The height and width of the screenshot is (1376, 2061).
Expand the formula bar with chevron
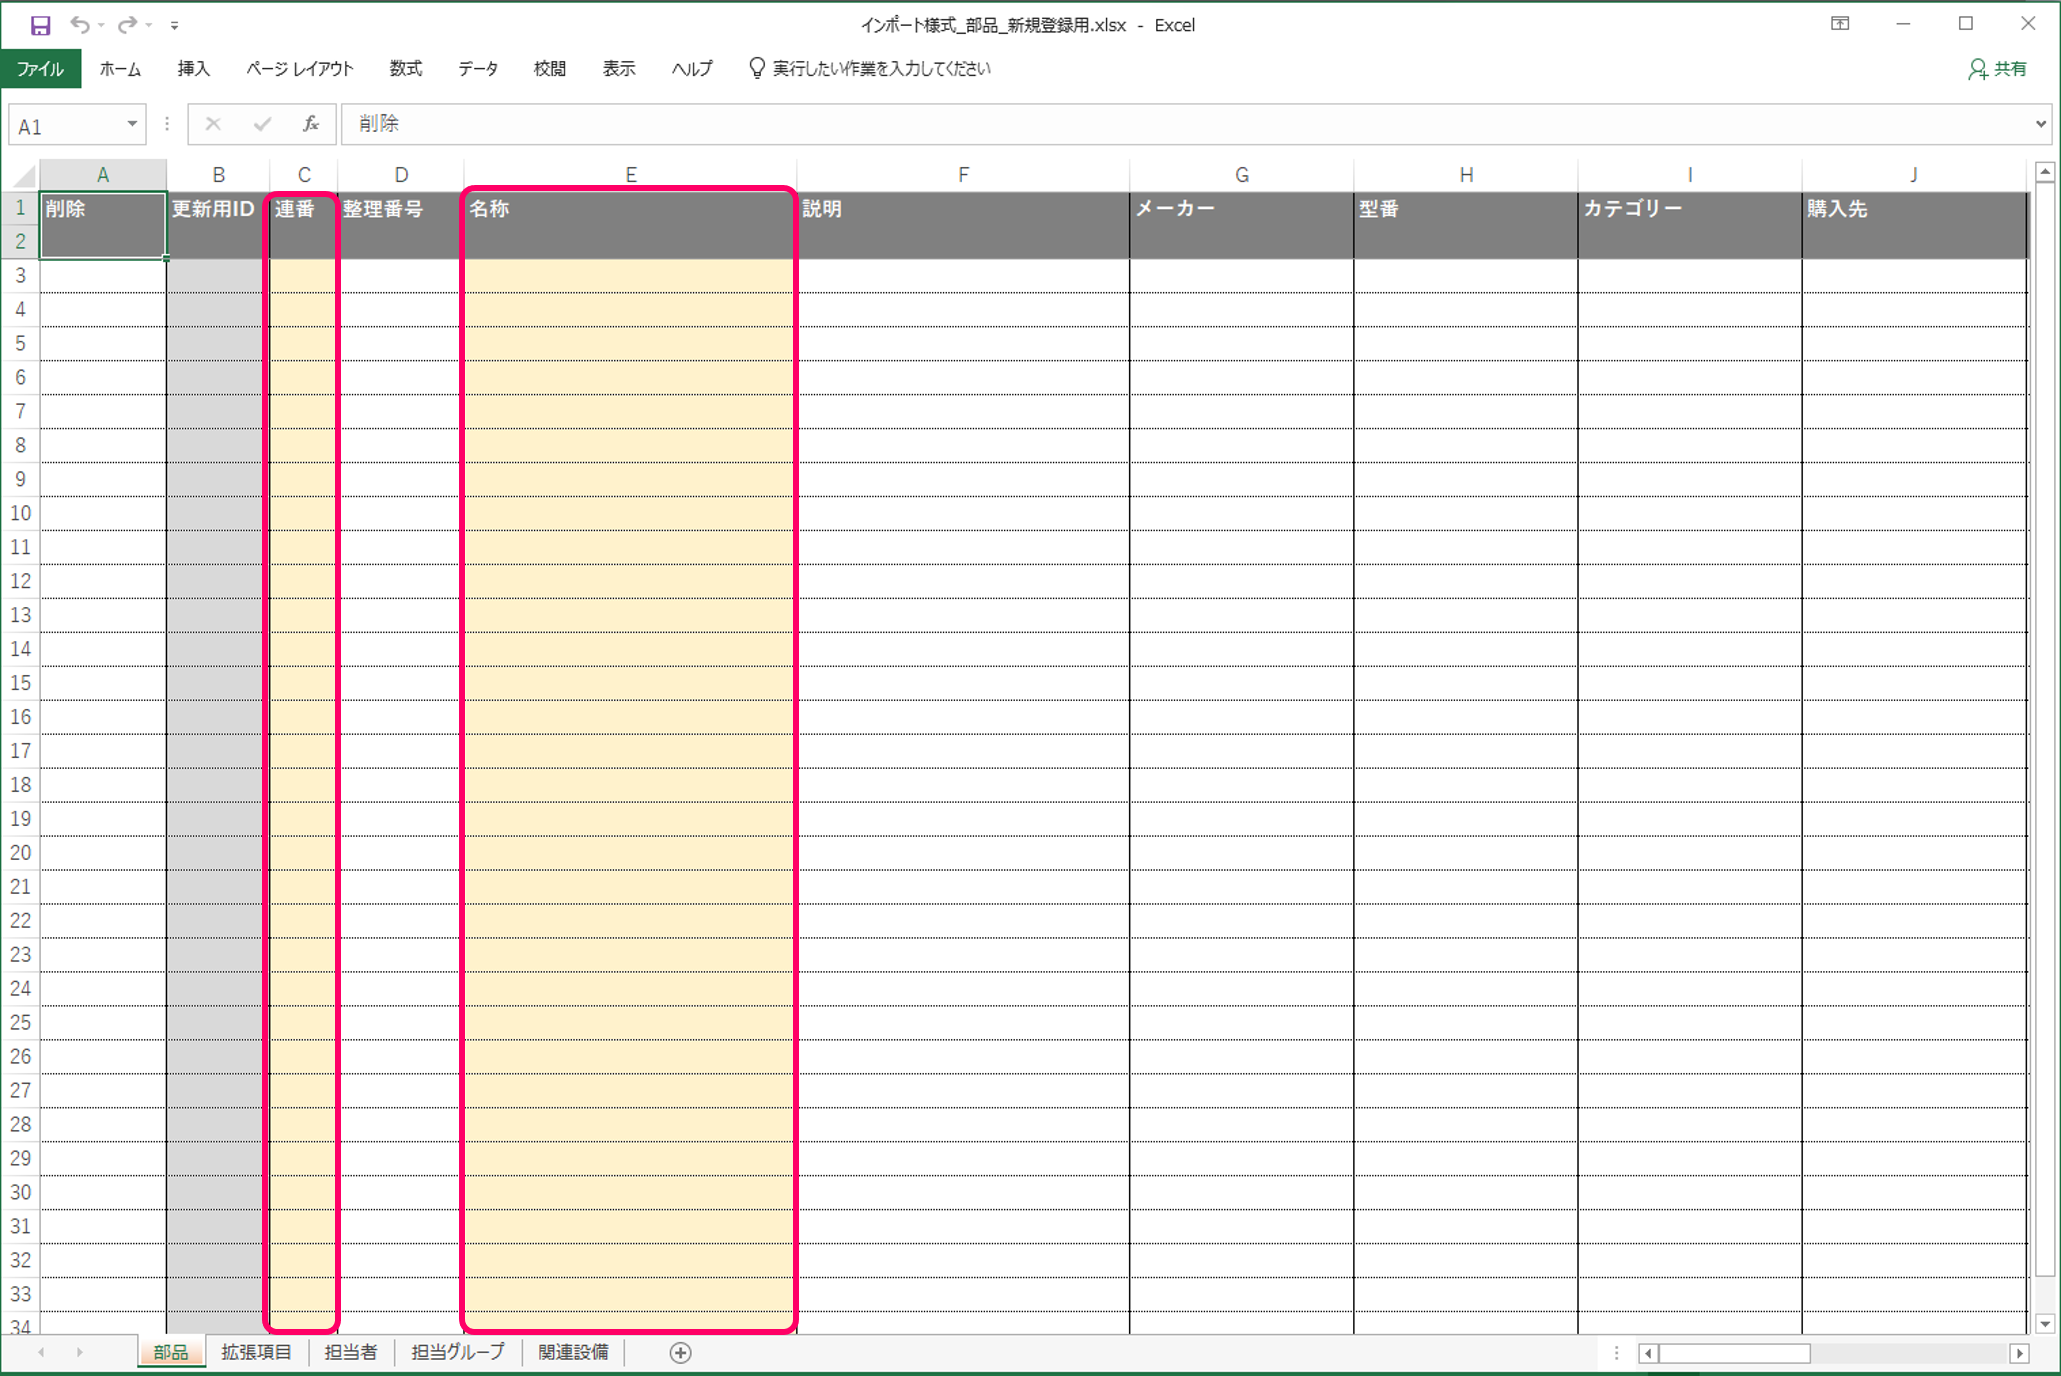pos(2040,124)
